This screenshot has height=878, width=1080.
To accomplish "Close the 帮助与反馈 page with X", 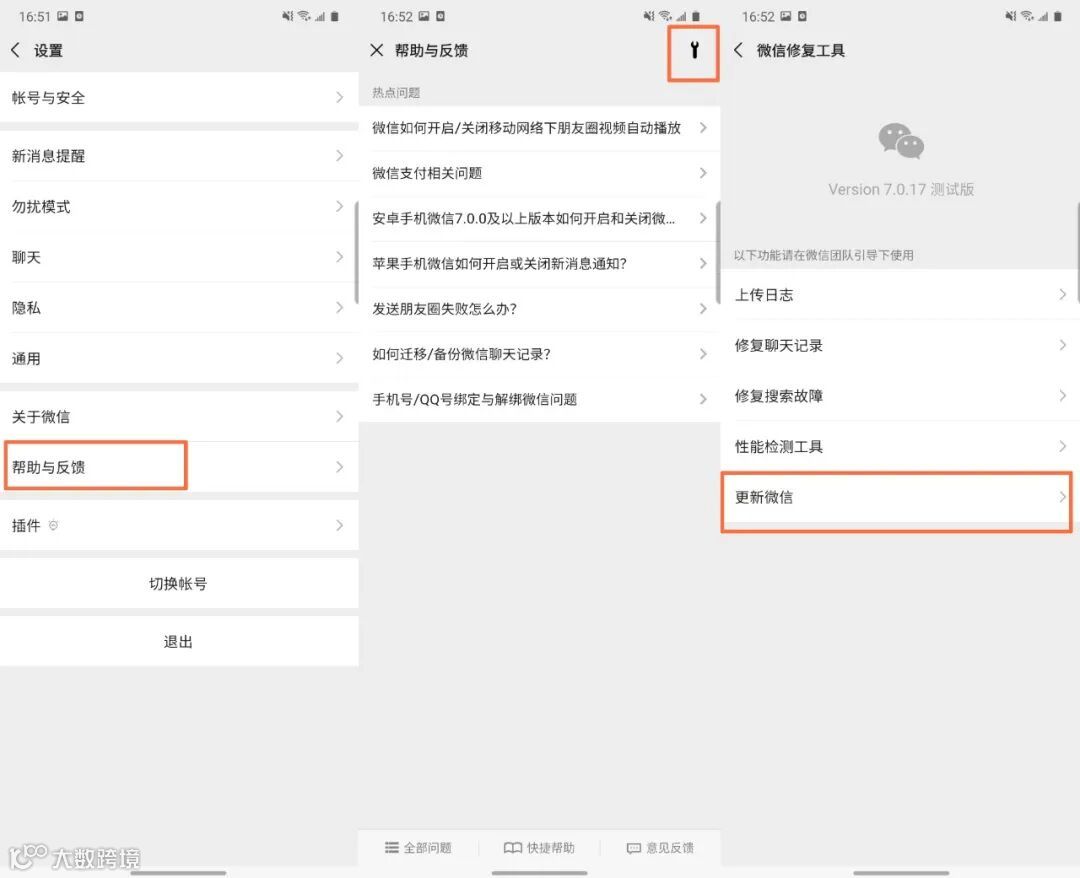I will point(376,50).
